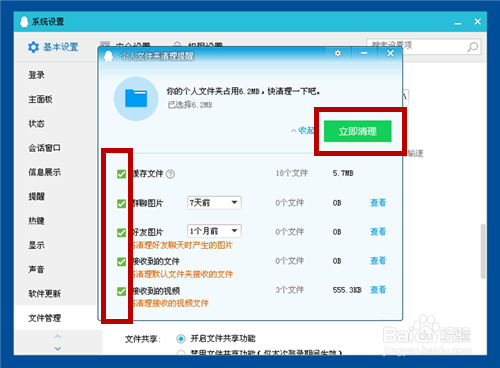Click the down chevron below 文件管理
This screenshot has height=368, width=500.
click(x=58, y=348)
